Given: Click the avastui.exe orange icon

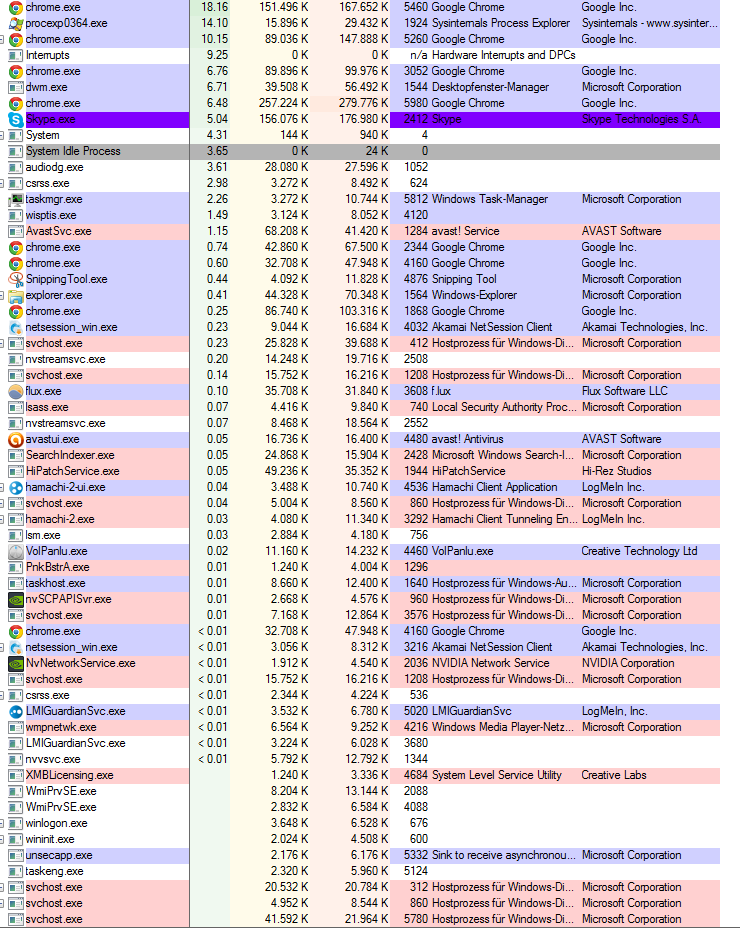Looking at the screenshot, I should pyautogui.click(x=16, y=439).
